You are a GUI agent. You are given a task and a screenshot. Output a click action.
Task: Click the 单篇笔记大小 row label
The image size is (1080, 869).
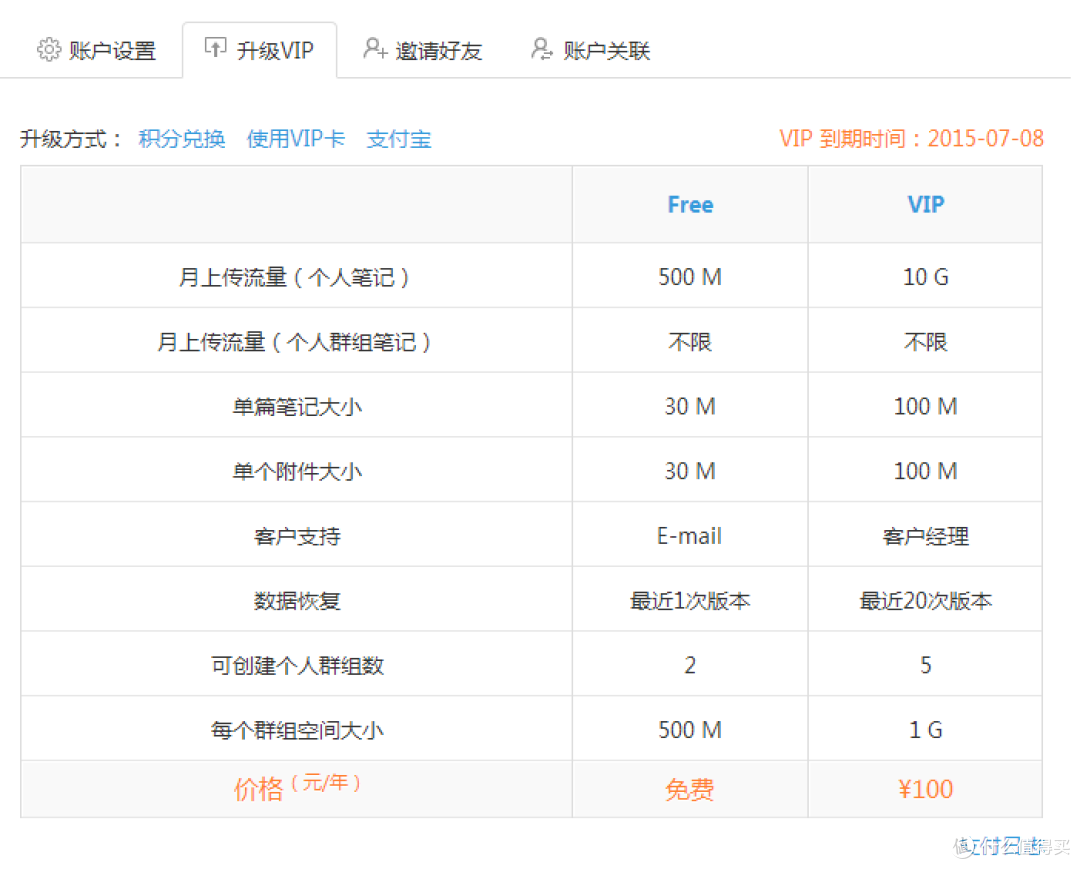tap(296, 406)
